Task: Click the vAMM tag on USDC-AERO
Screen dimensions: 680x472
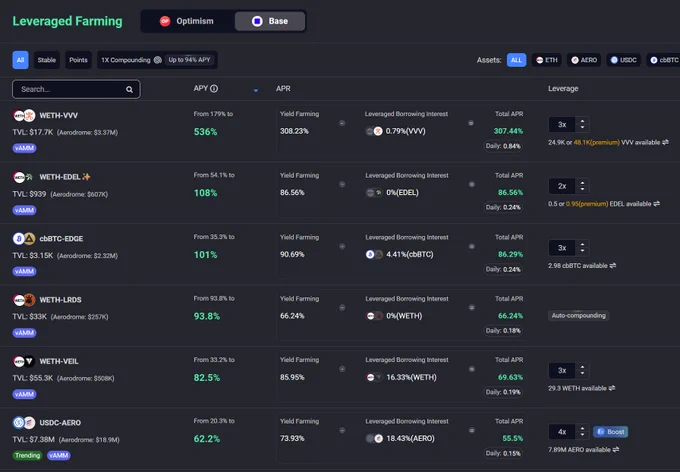Action: click(x=59, y=456)
